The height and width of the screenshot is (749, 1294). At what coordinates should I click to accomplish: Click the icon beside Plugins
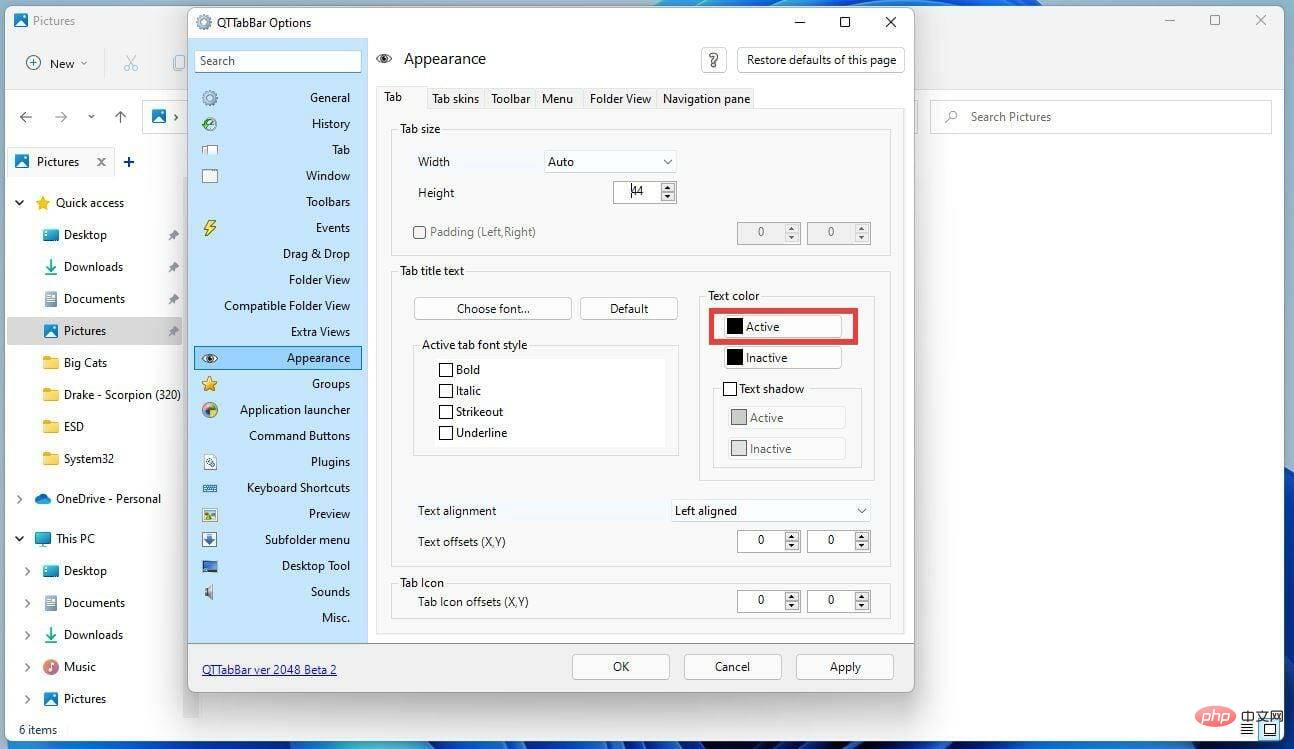tap(210, 462)
